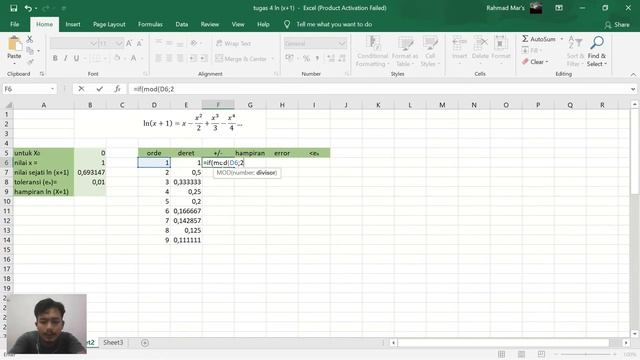
Task: Click the Format Painter brush icon
Action: [x=30, y=62]
